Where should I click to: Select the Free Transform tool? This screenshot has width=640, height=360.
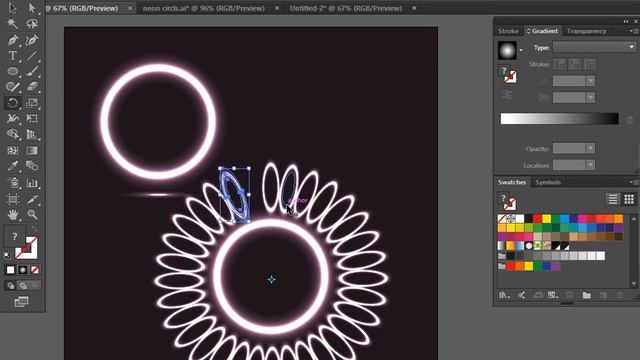tap(32, 118)
